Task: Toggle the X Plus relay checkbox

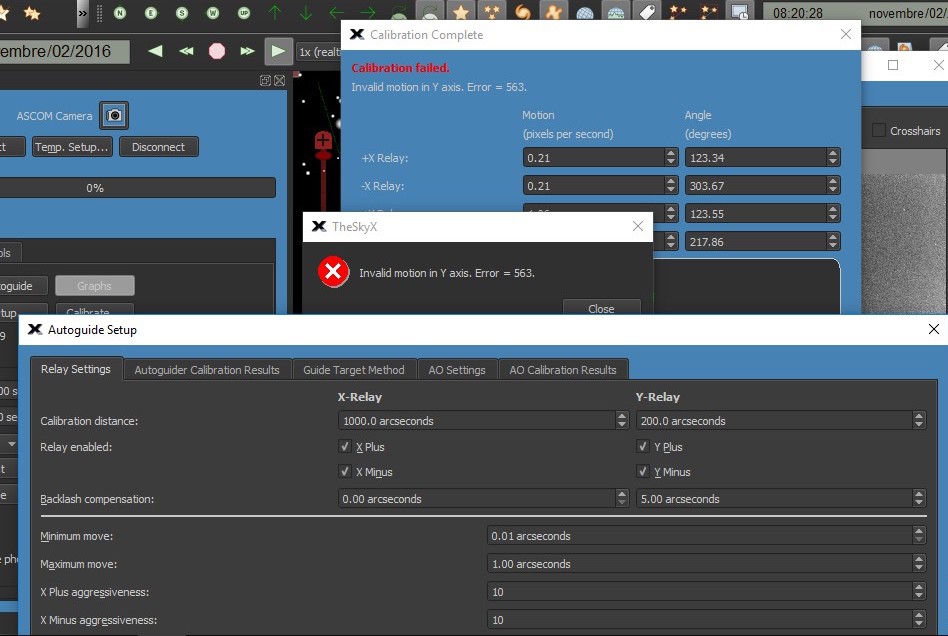Action: 345,447
